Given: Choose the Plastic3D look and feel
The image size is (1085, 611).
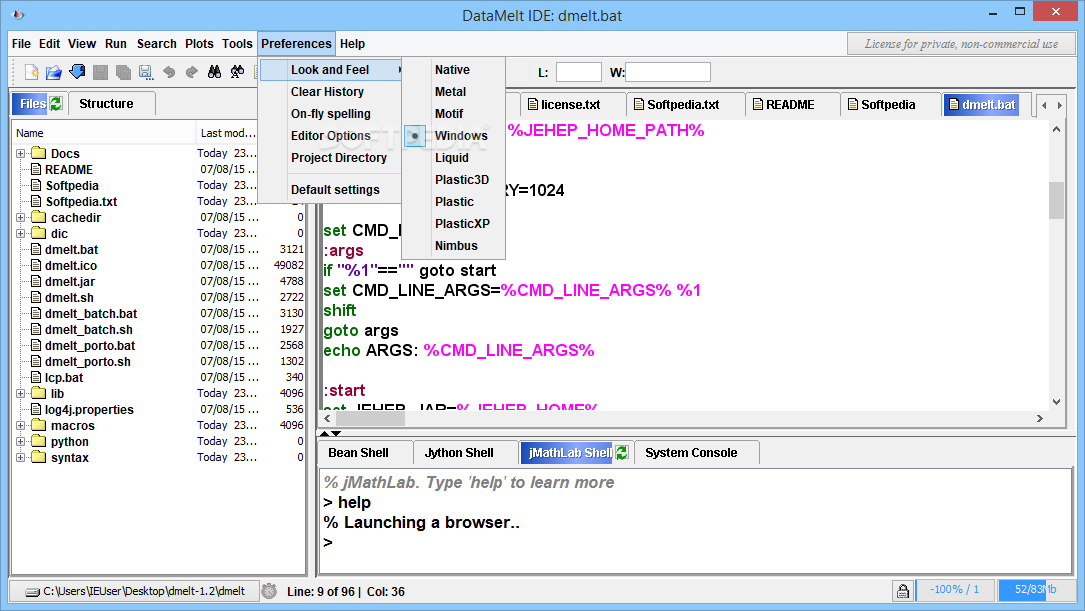Looking at the screenshot, I should tap(462, 180).
